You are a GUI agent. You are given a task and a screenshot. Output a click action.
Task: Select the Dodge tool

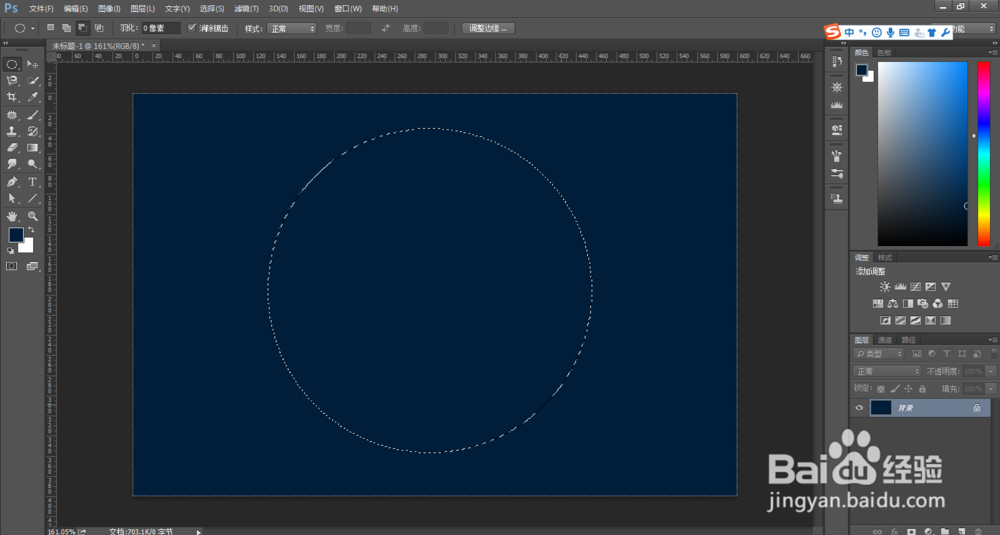click(x=33, y=164)
